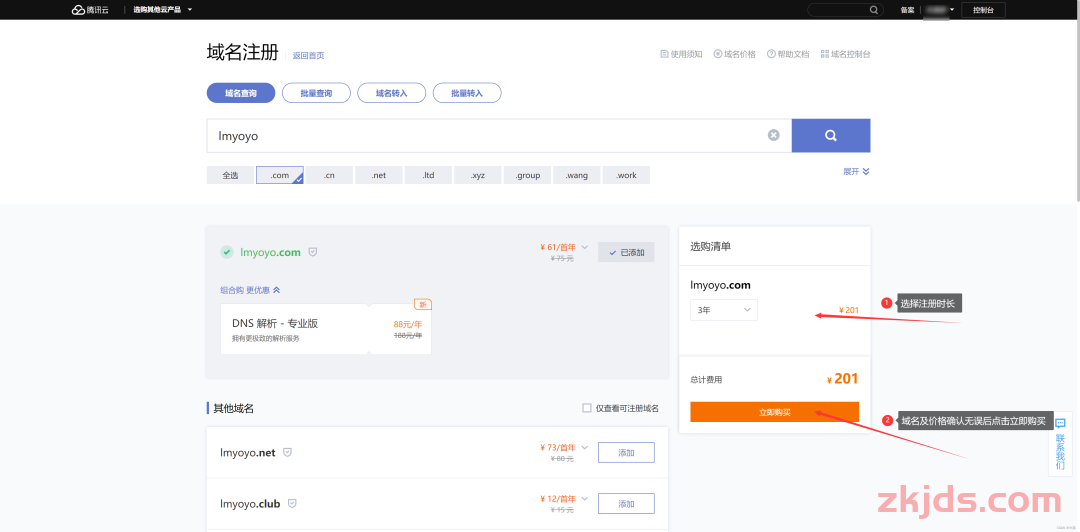Image resolution: width=1080 pixels, height=532 pixels.
Task: Click the 其他域名 section heading
Action: 233,408
